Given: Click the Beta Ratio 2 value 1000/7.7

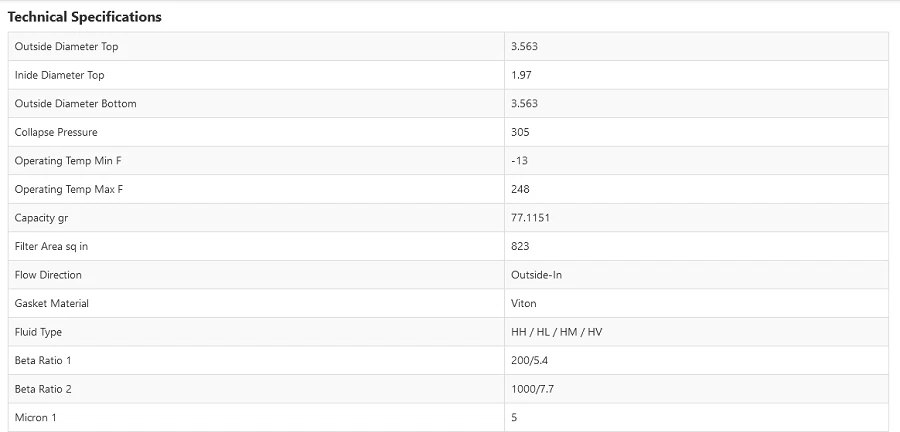Looking at the screenshot, I should click(533, 389).
